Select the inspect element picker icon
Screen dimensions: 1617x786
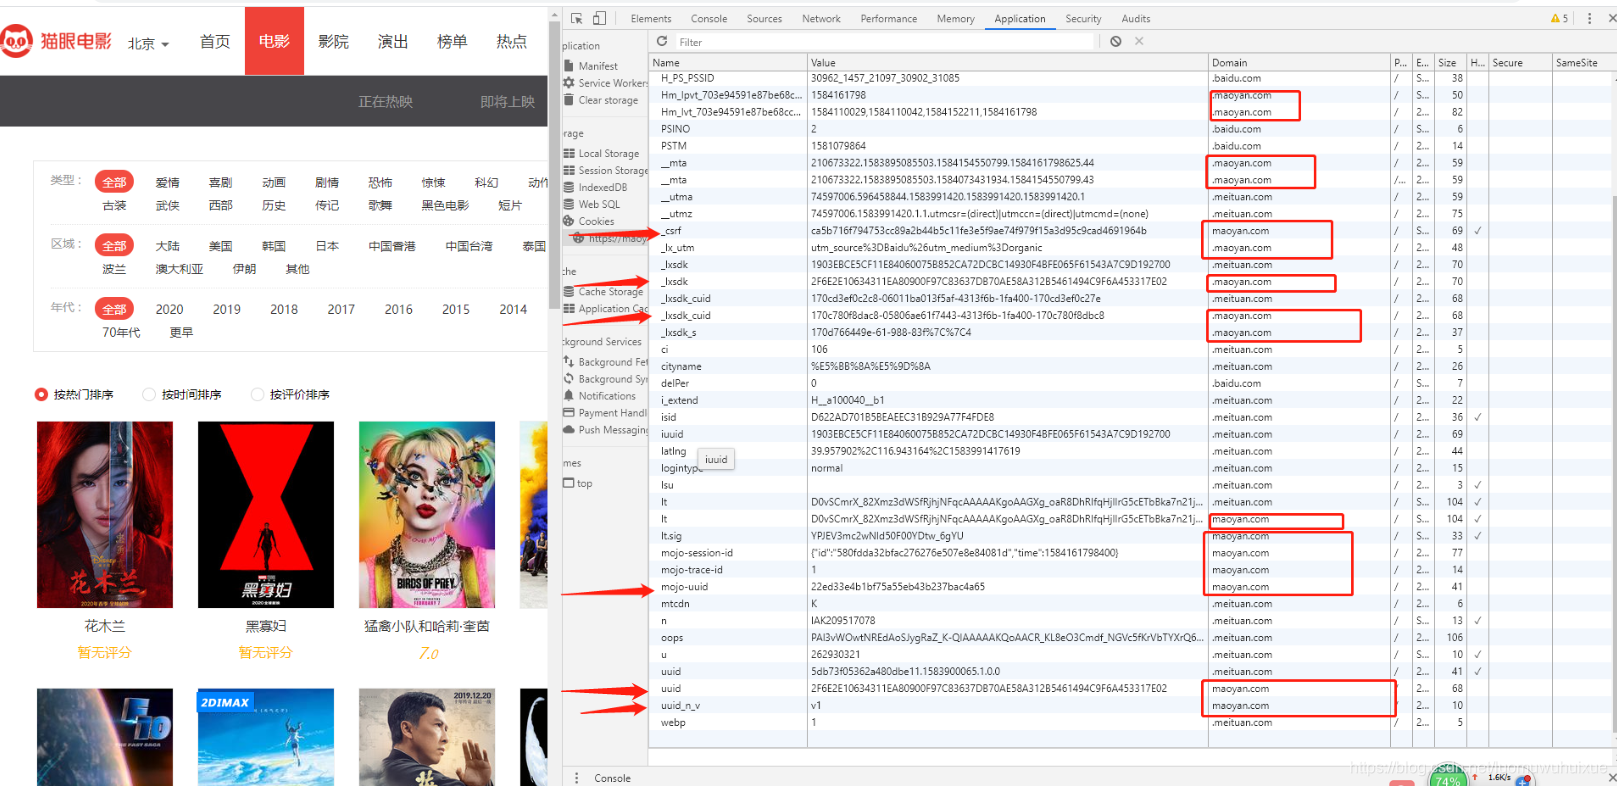coord(577,18)
